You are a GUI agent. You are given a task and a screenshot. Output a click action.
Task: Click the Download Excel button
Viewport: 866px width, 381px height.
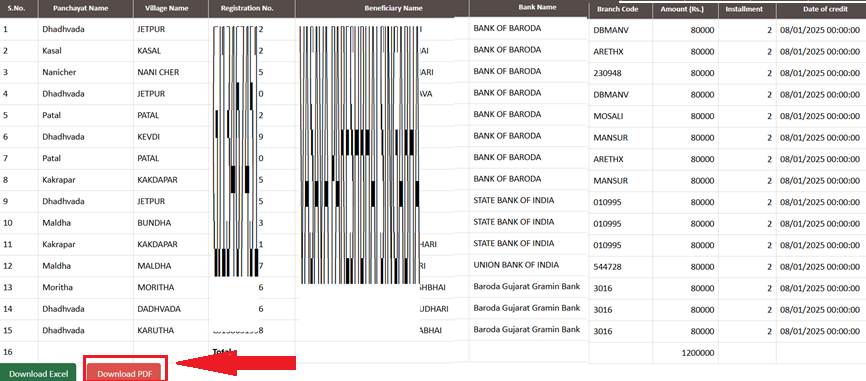38,373
